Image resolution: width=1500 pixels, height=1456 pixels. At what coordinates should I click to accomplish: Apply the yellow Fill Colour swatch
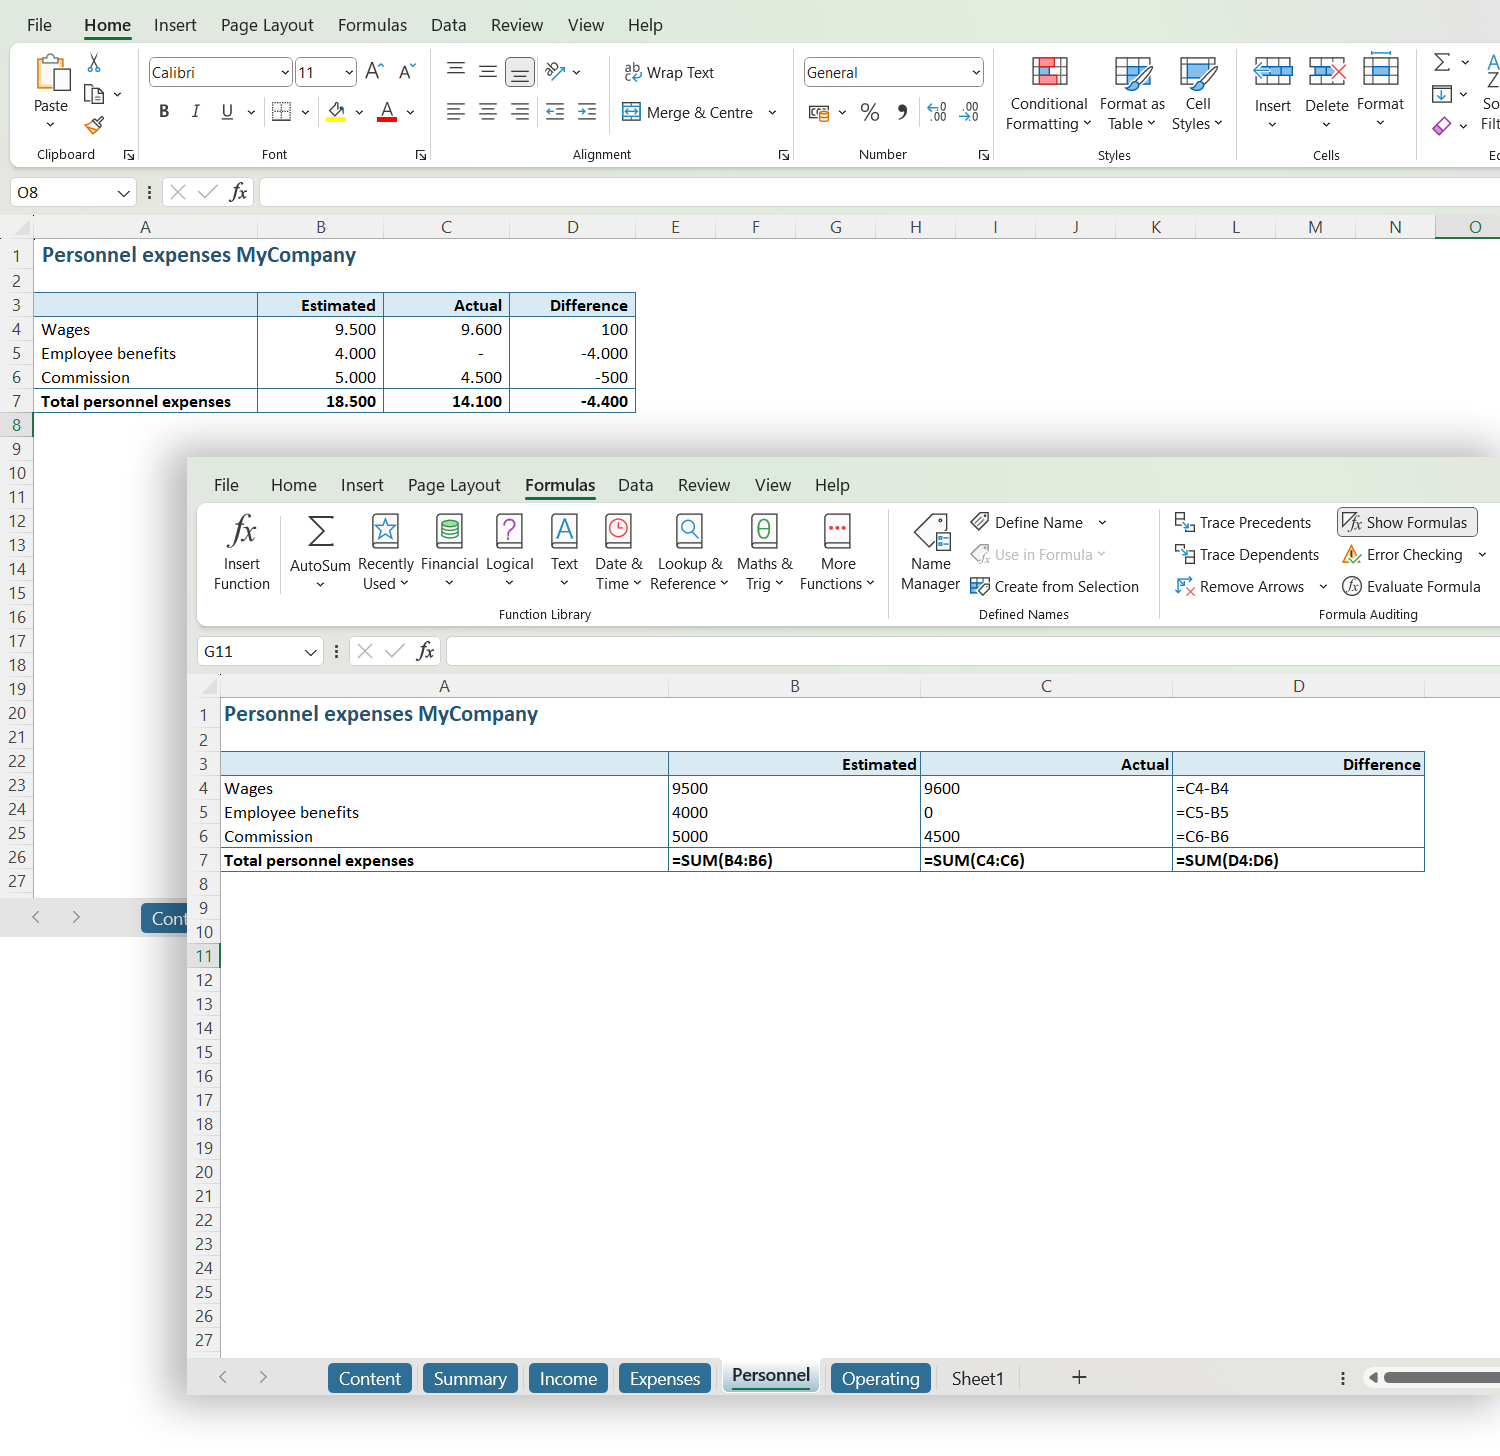[x=336, y=112]
